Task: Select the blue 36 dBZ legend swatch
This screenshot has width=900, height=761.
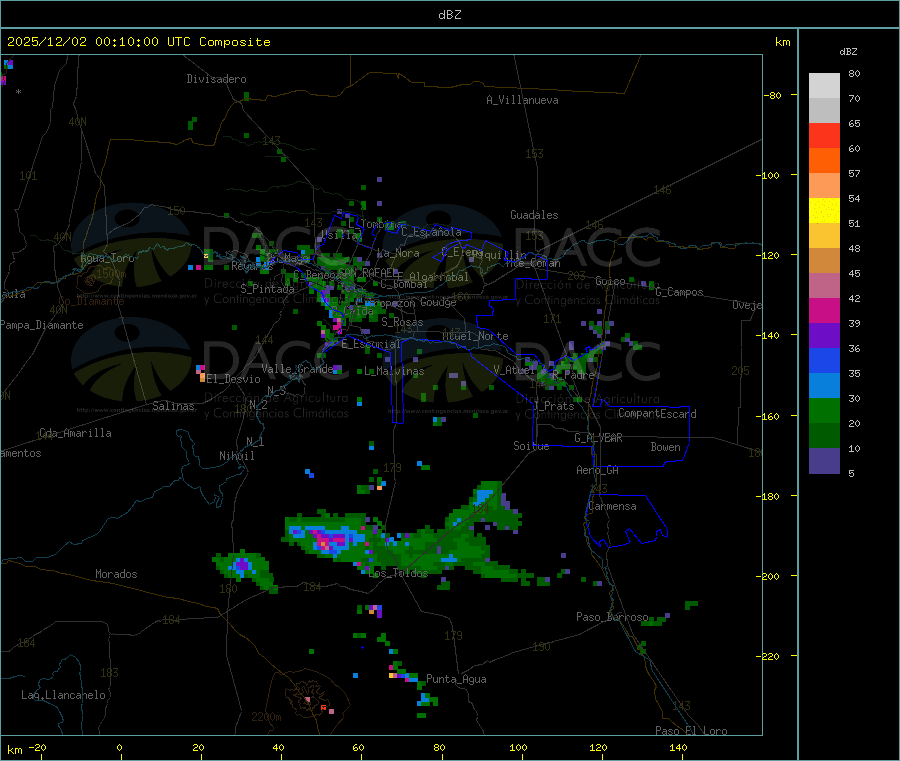Action: pyautogui.click(x=824, y=360)
